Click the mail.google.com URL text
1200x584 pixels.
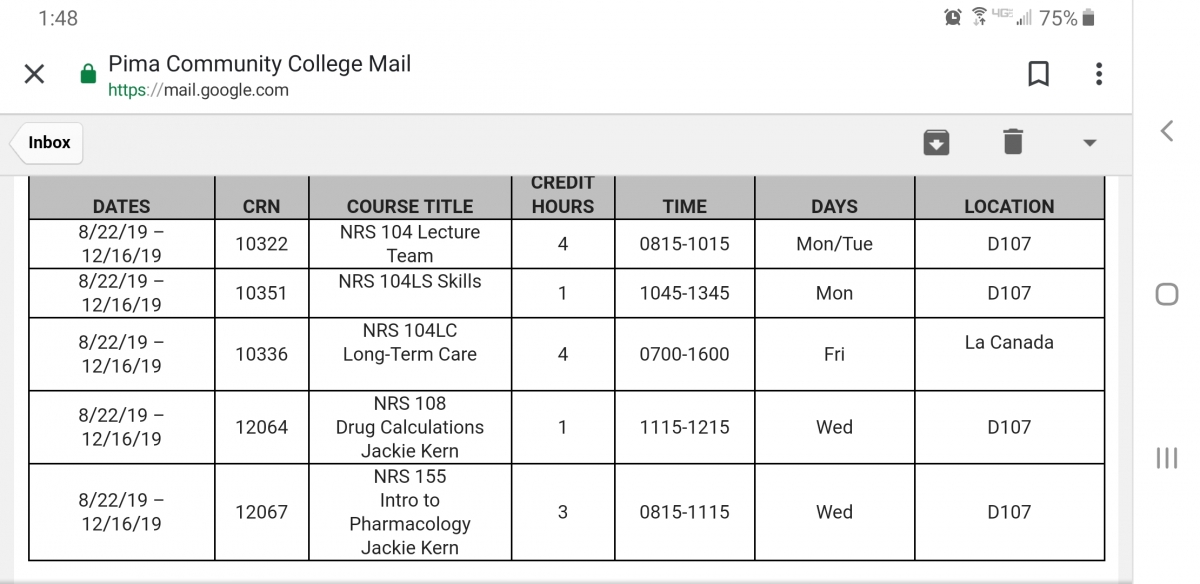coord(198,90)
